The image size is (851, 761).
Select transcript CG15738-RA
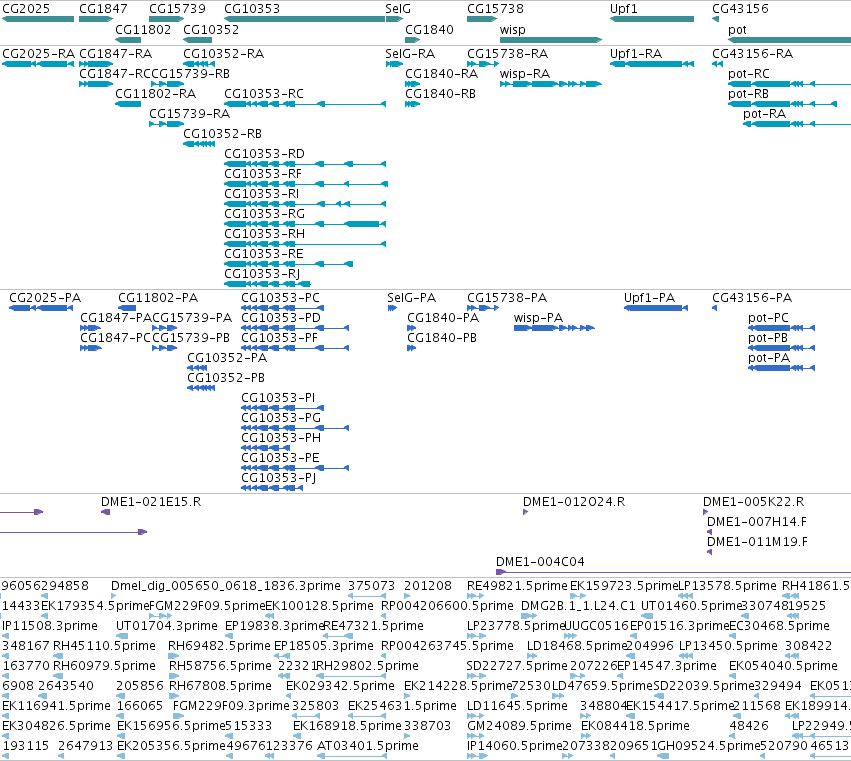click(x=507, y=54)
